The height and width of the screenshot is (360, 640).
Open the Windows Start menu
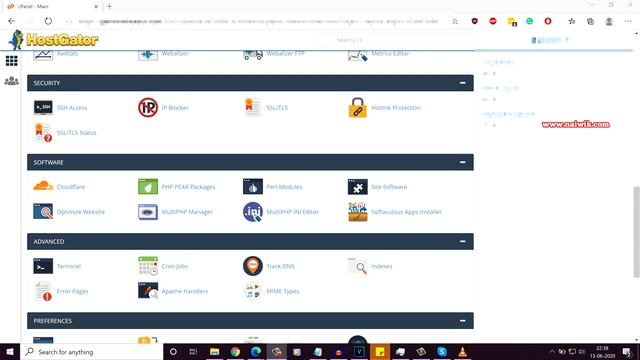(10, 351)
